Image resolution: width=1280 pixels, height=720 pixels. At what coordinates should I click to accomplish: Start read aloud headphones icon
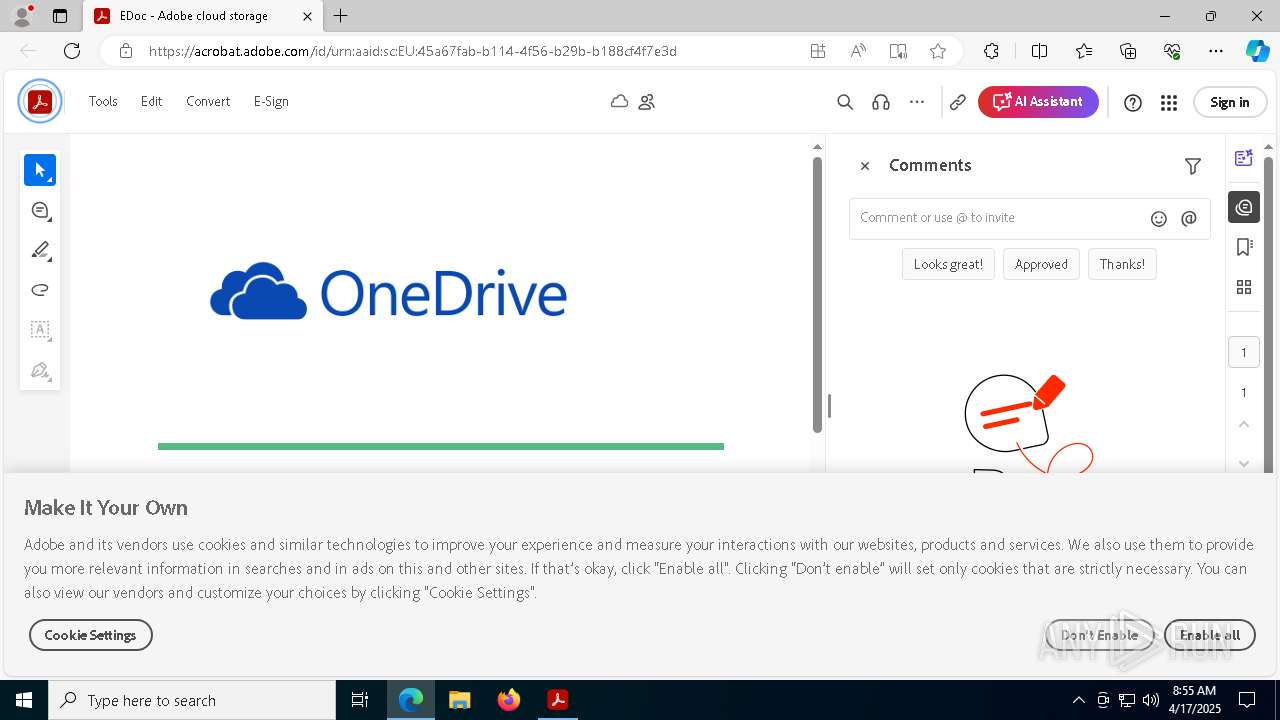point(881,102)
